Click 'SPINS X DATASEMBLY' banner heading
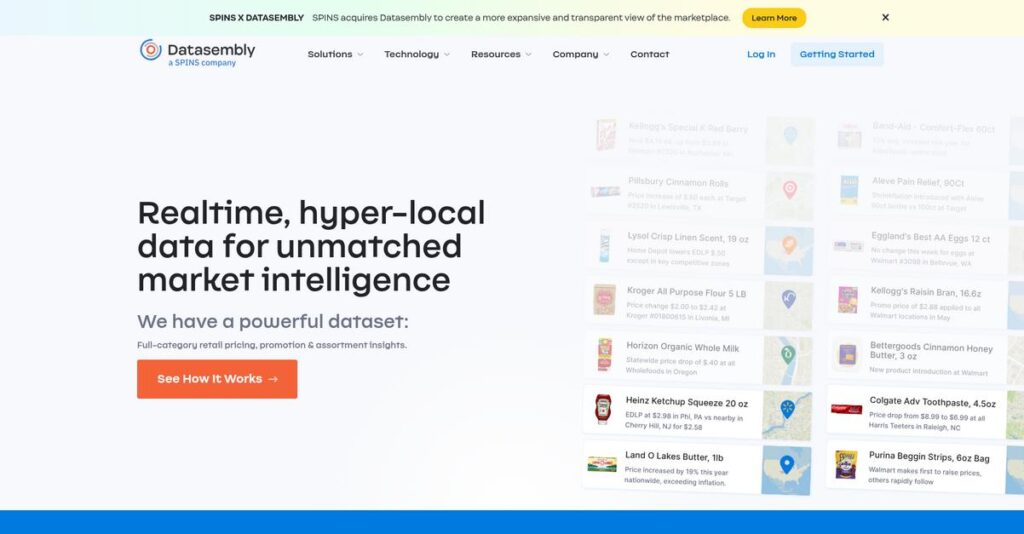The height and width of the screenshot is (534, 1024). pos(256,18)
